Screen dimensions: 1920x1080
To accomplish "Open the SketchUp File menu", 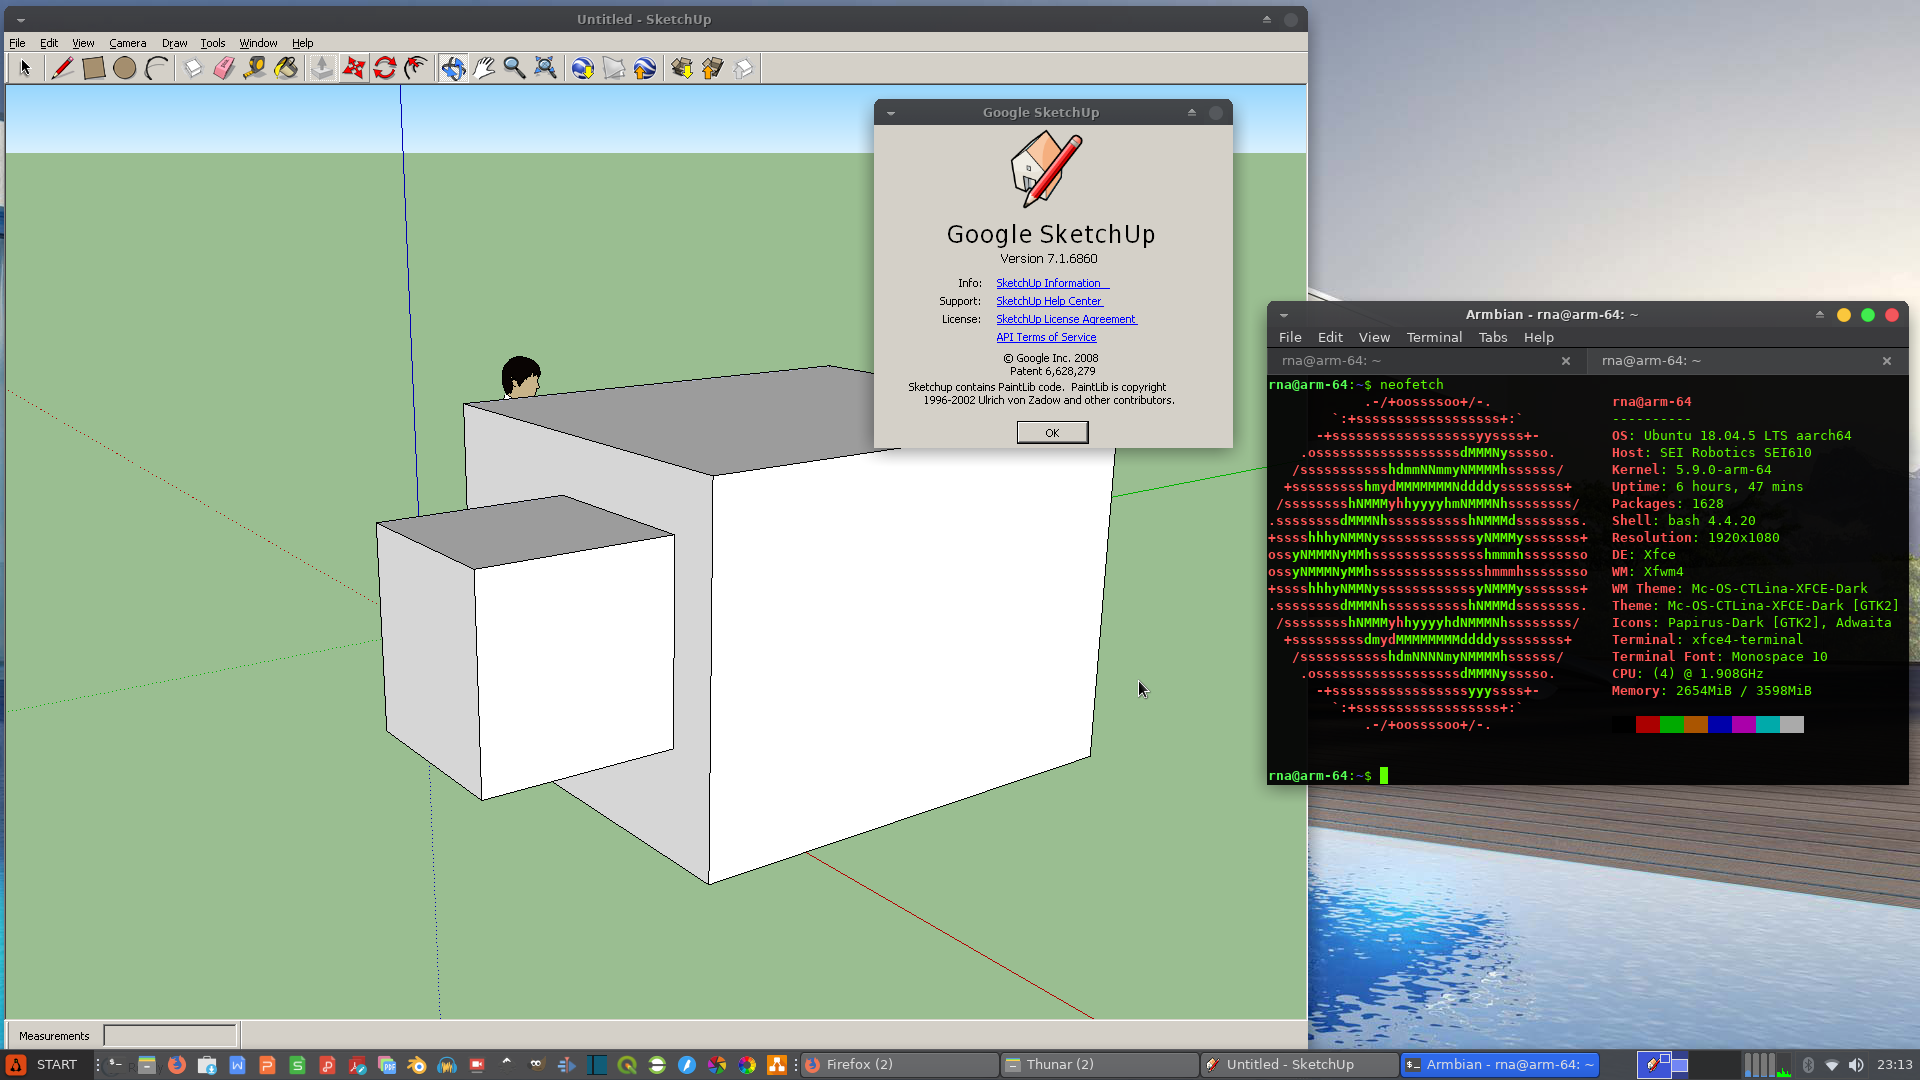I will coord(17,43).
